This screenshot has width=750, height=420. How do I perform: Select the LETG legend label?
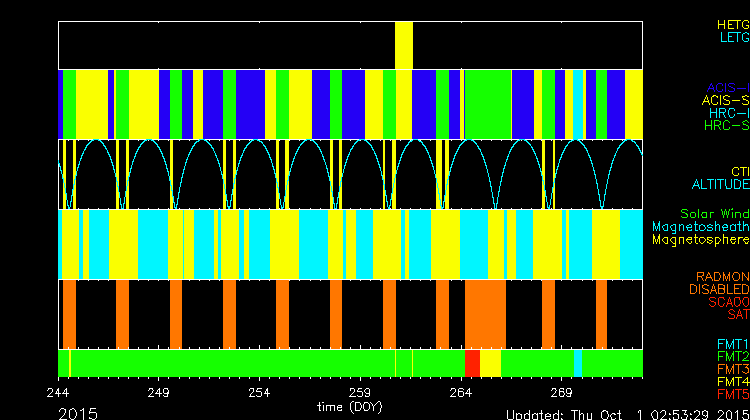[733, 37]
